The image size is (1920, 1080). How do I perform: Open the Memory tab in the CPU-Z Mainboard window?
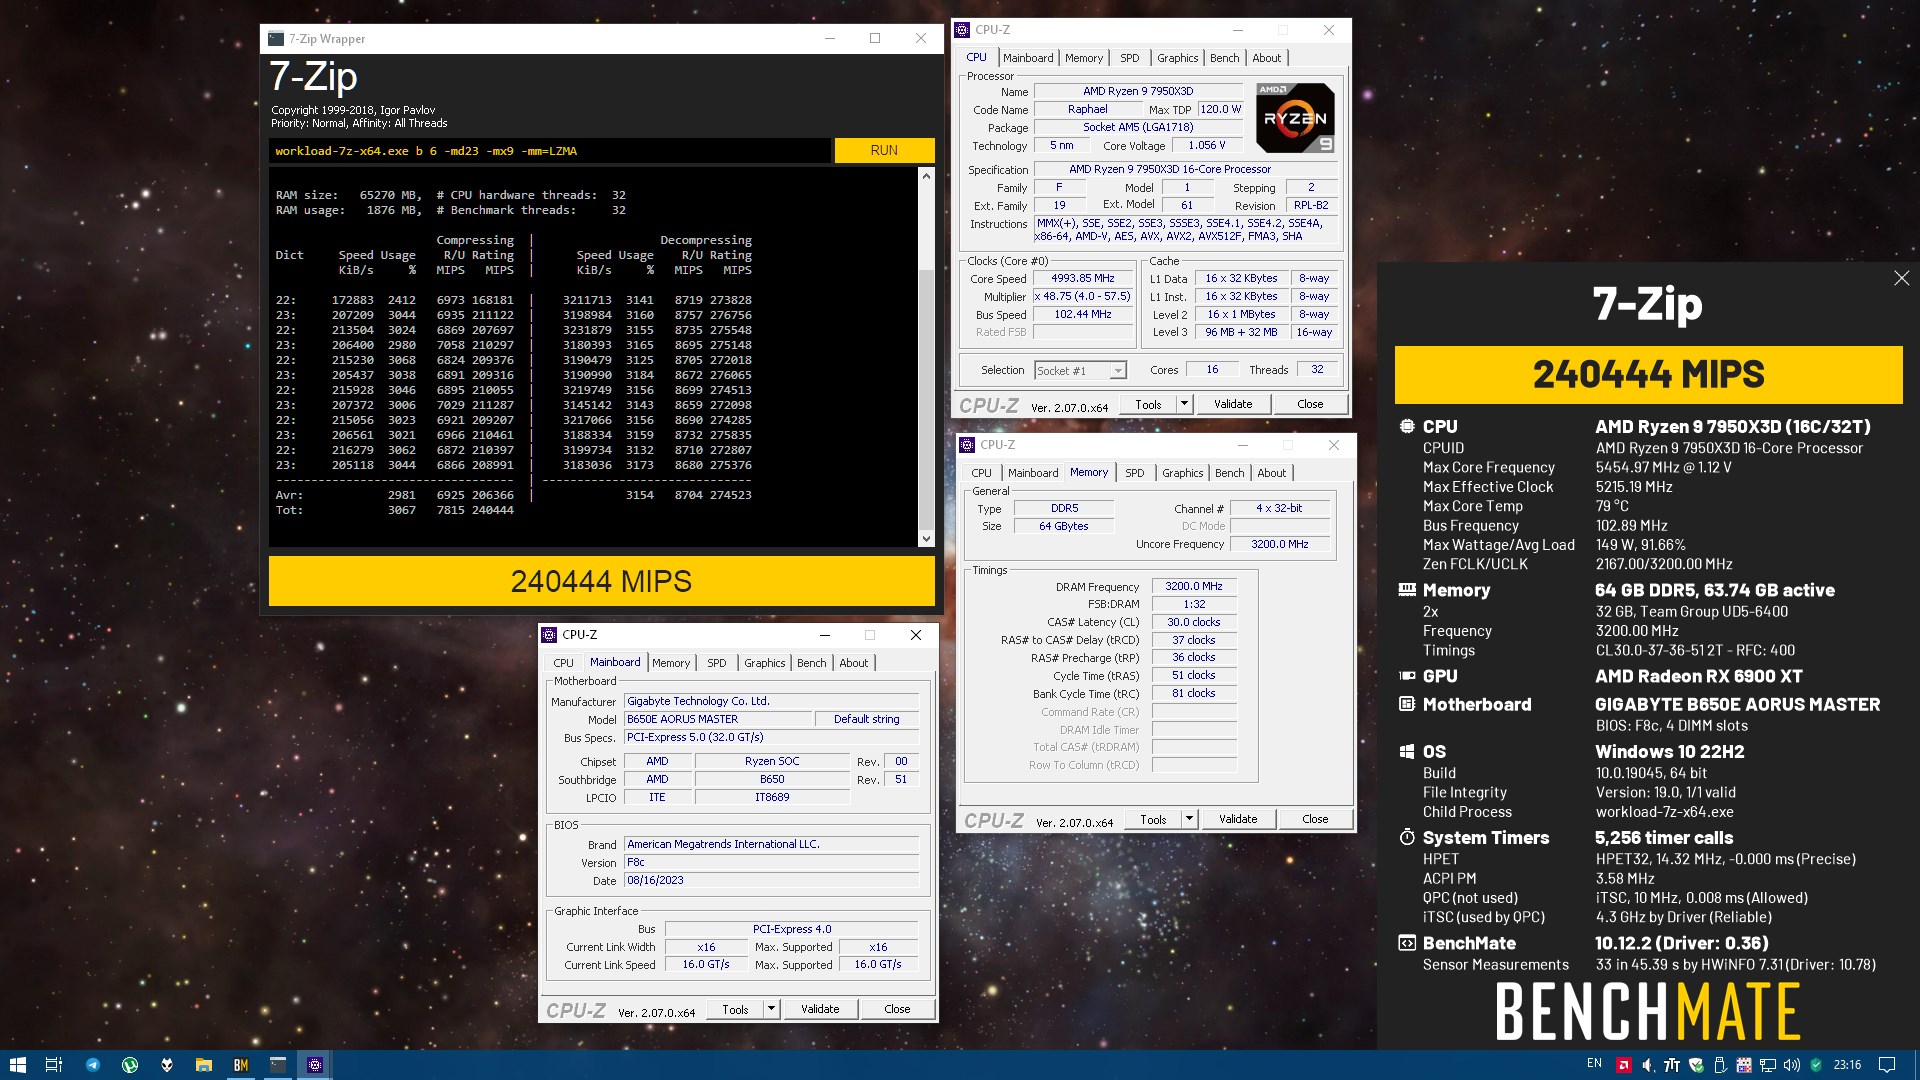671,663
